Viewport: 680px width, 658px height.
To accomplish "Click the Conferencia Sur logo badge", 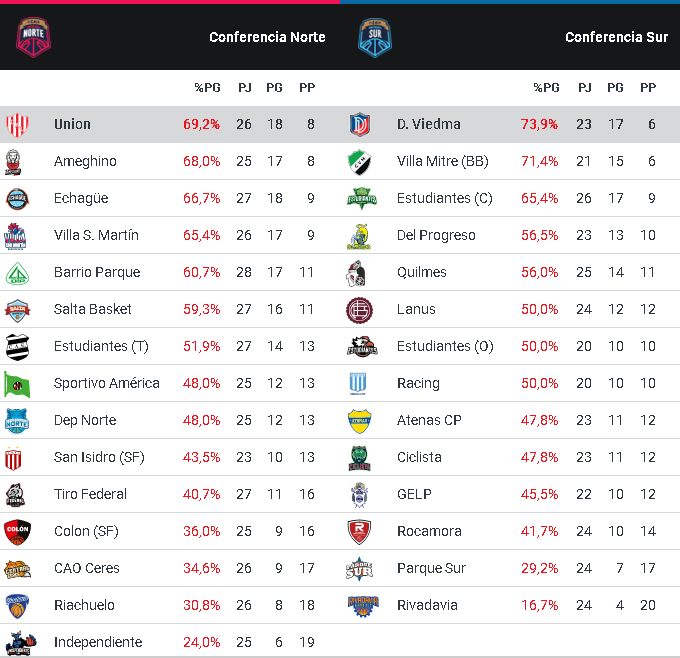I will click(x=375, y=37).
